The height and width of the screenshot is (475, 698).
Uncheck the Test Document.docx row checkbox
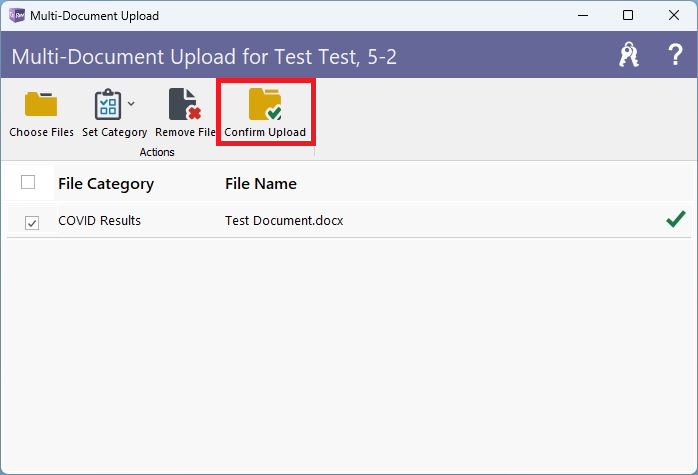(x=32, y=223)
